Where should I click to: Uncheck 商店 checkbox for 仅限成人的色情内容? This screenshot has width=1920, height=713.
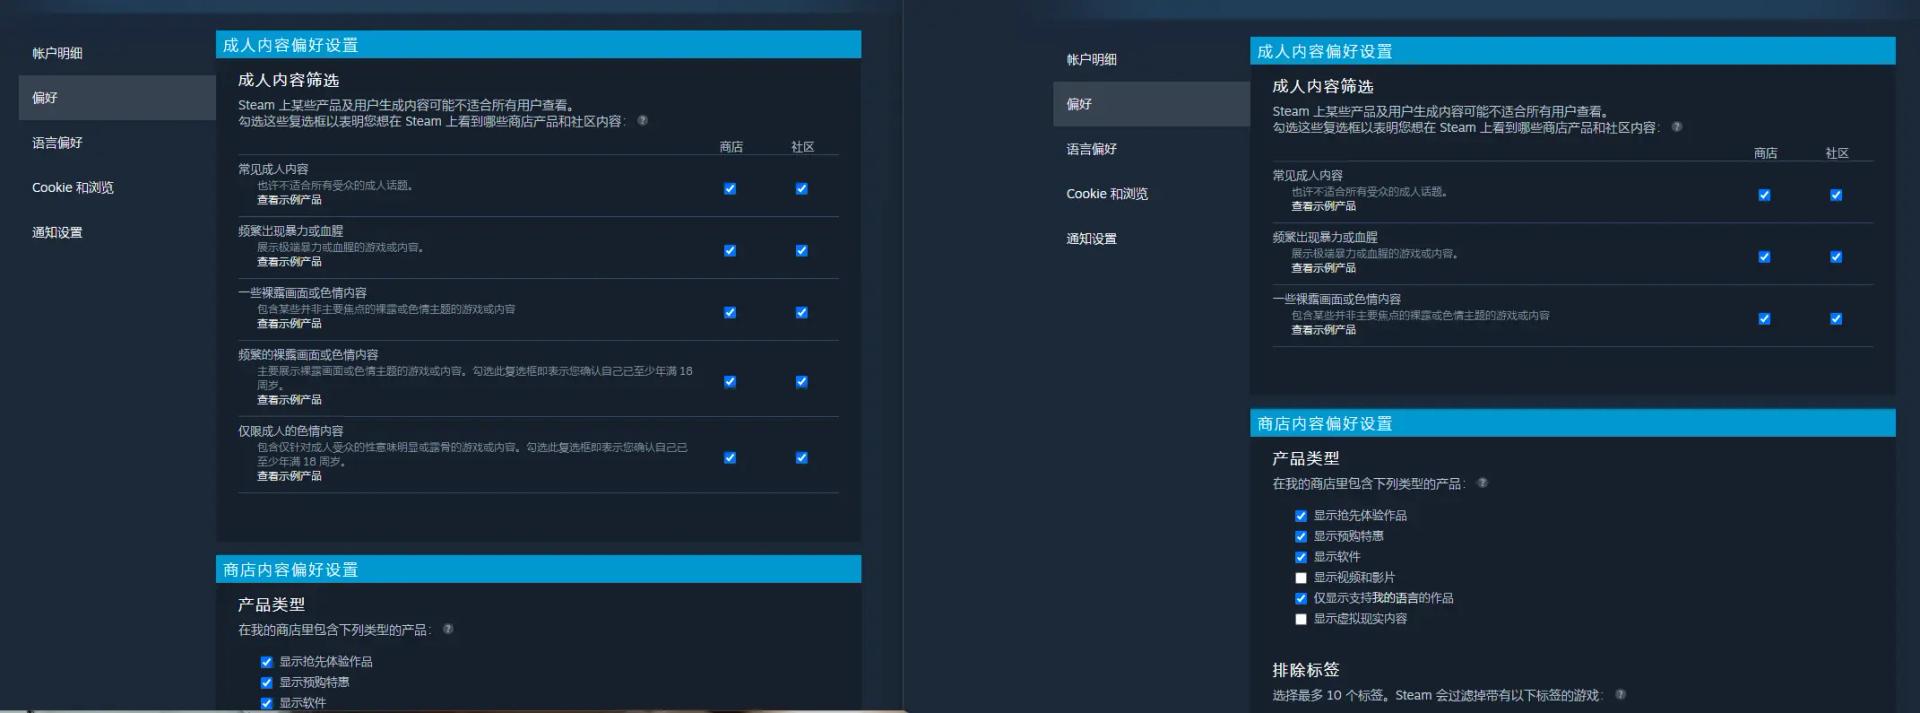point(730,458)
